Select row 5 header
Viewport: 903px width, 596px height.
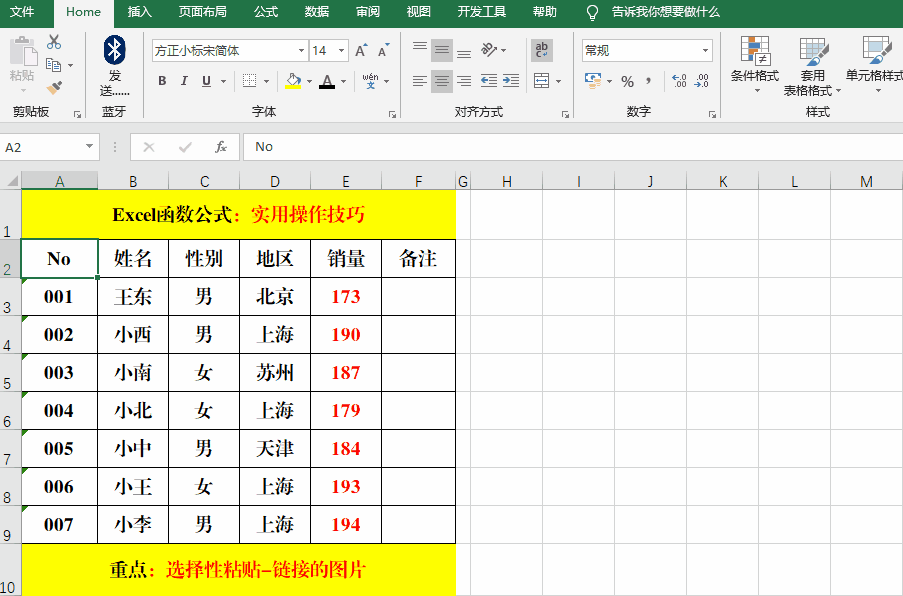pyautogui.click(x=10, y=373)
